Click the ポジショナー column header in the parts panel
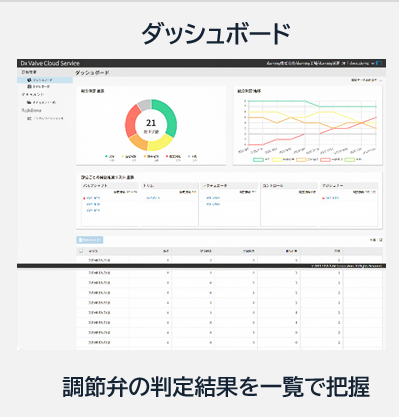 click(349, 186)
